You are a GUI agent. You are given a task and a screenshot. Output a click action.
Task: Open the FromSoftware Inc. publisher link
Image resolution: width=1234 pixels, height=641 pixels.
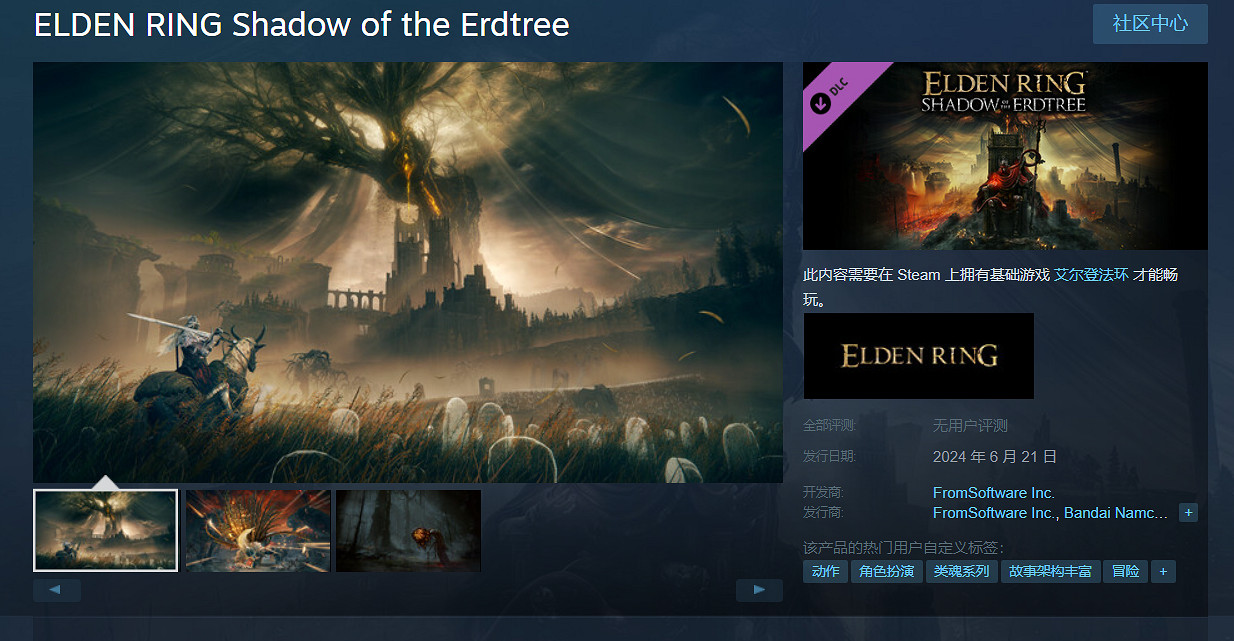click(x=994, y=513)
